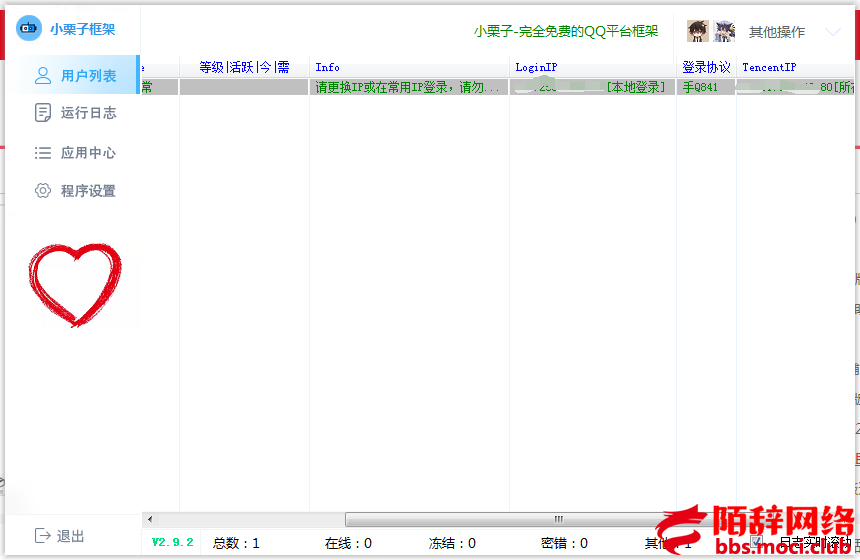
Task: Click the 用户列表 user icon
Action: coord(43,76)
